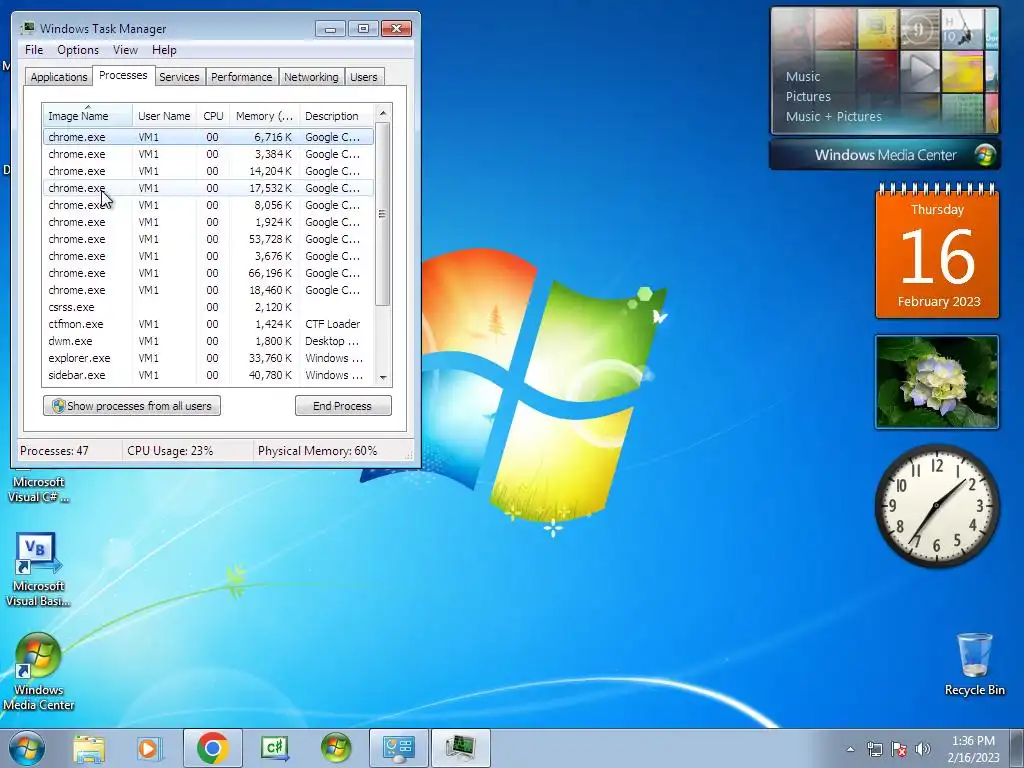Screen dimensions: 1024x768
Task: Click process list scrollbar up arrow
Action: tap(383, 113)
